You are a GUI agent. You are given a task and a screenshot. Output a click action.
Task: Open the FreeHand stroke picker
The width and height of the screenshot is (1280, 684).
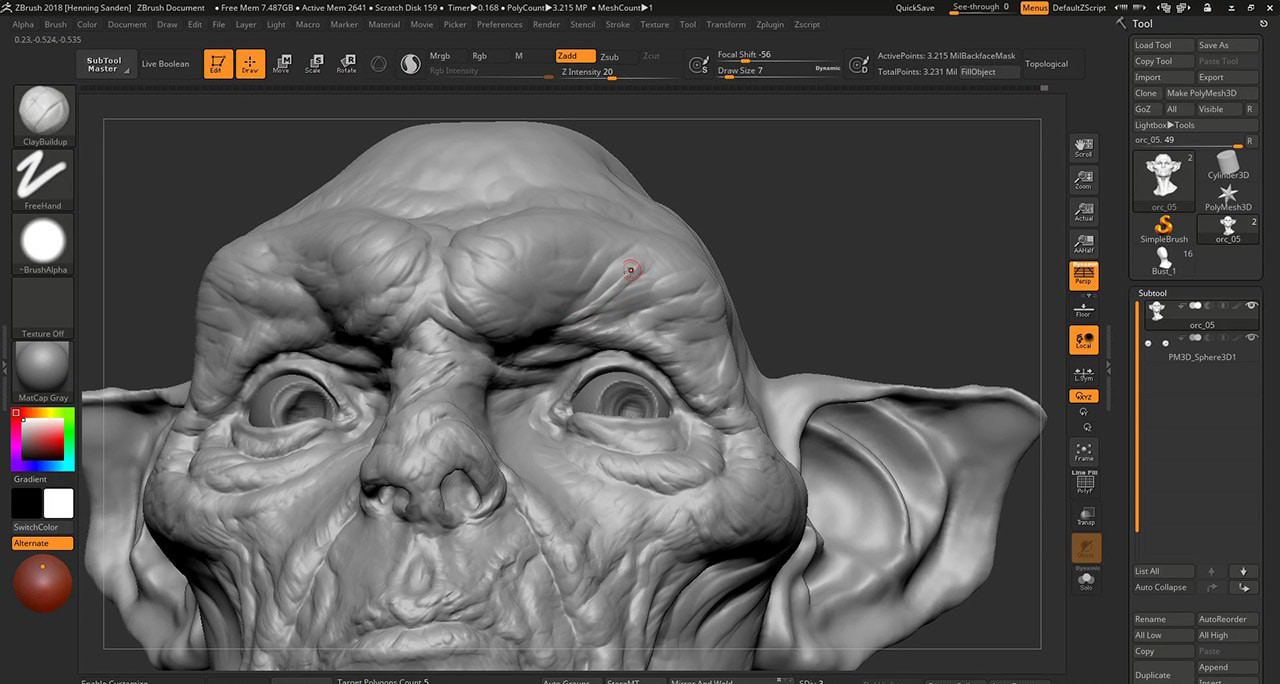44,175
